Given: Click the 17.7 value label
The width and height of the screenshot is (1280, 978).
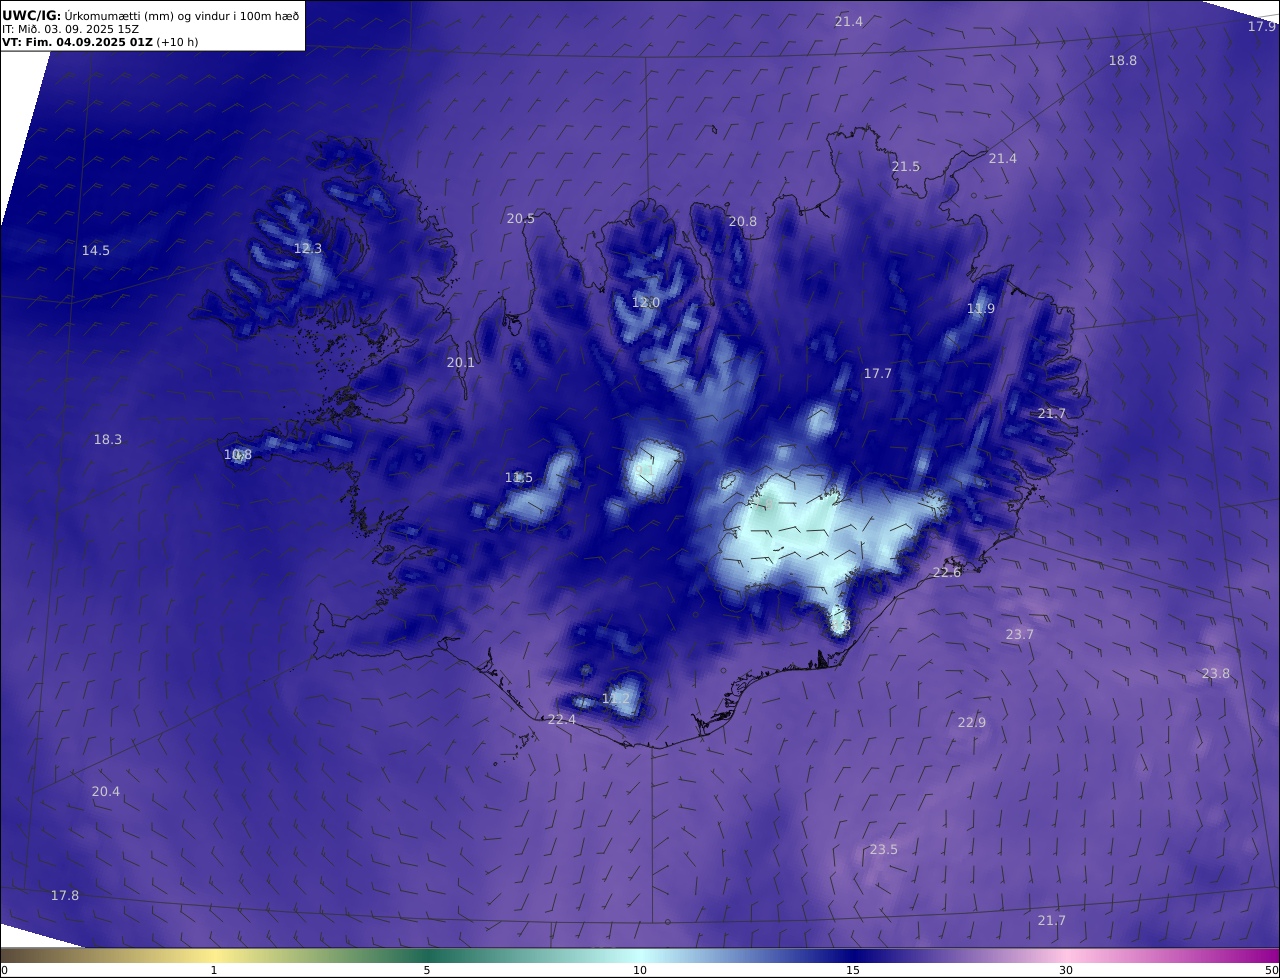Looking at the screenshot, I should [878, 374].
